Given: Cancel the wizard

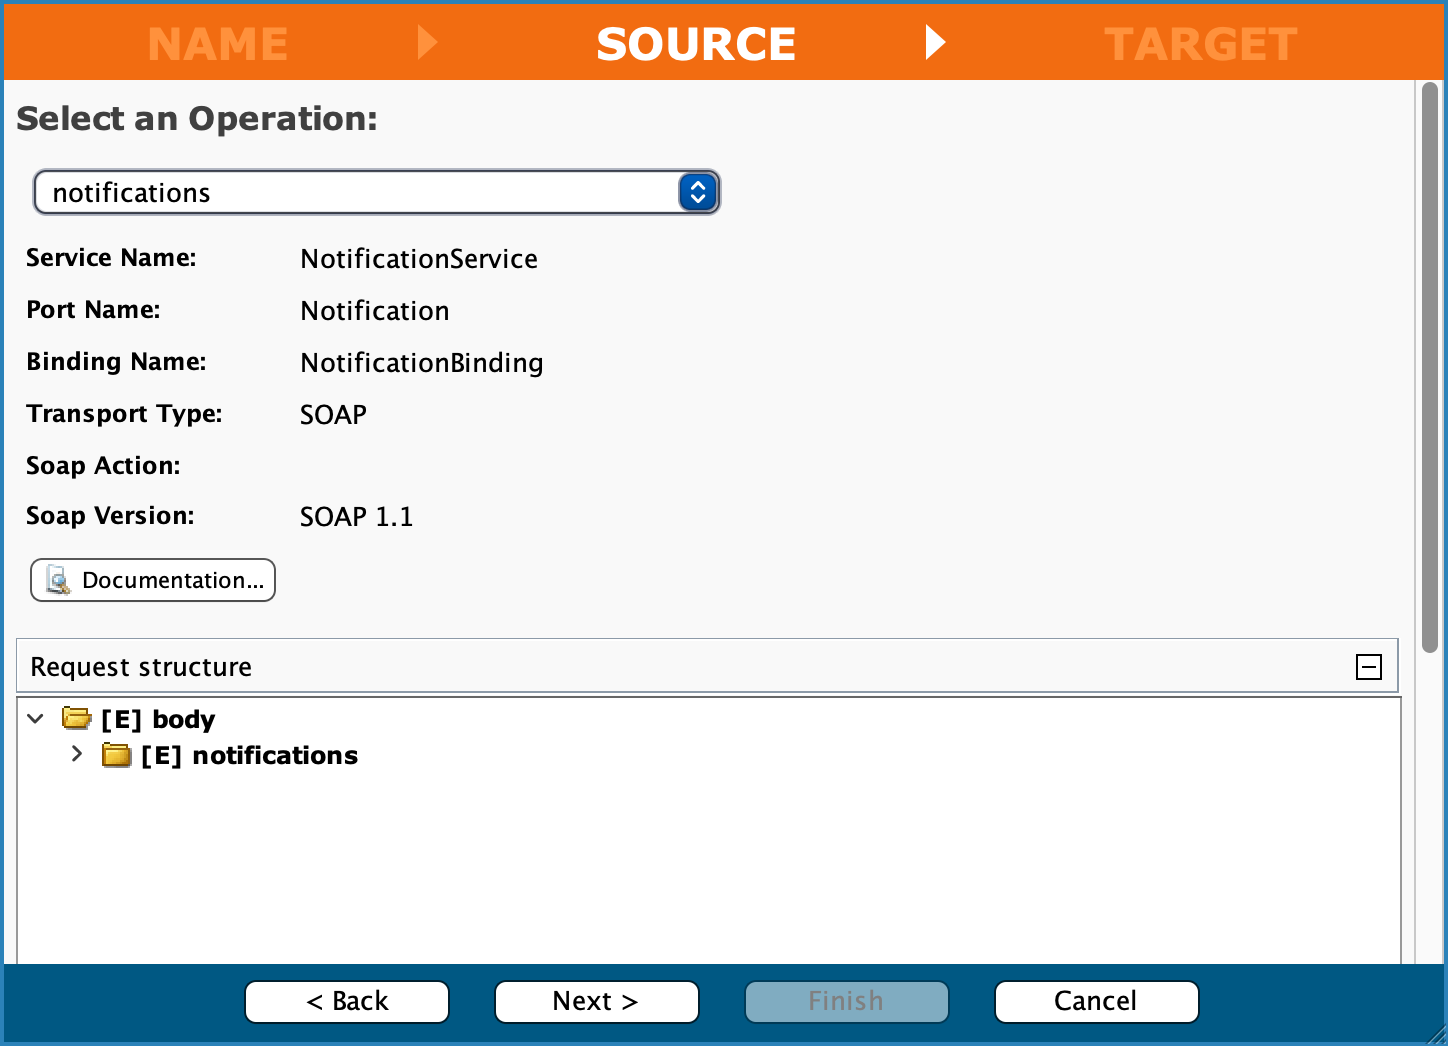Looking at the screenshot, I should 1096,1001.
